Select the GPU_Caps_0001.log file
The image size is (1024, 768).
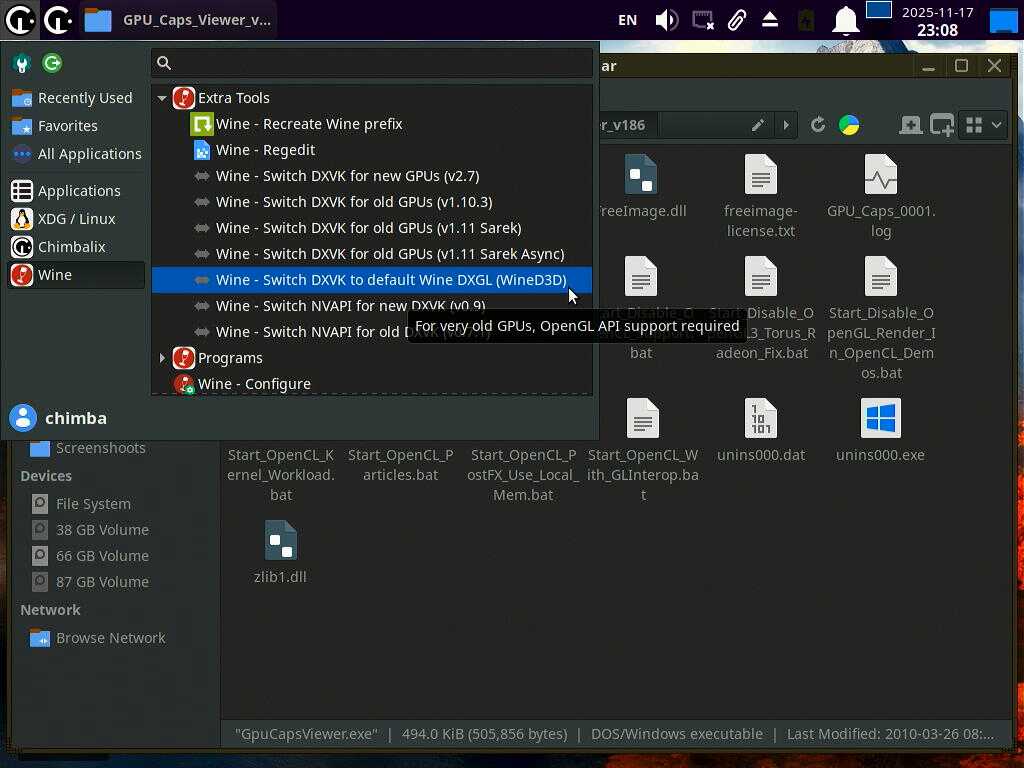(x=880, y=197)
